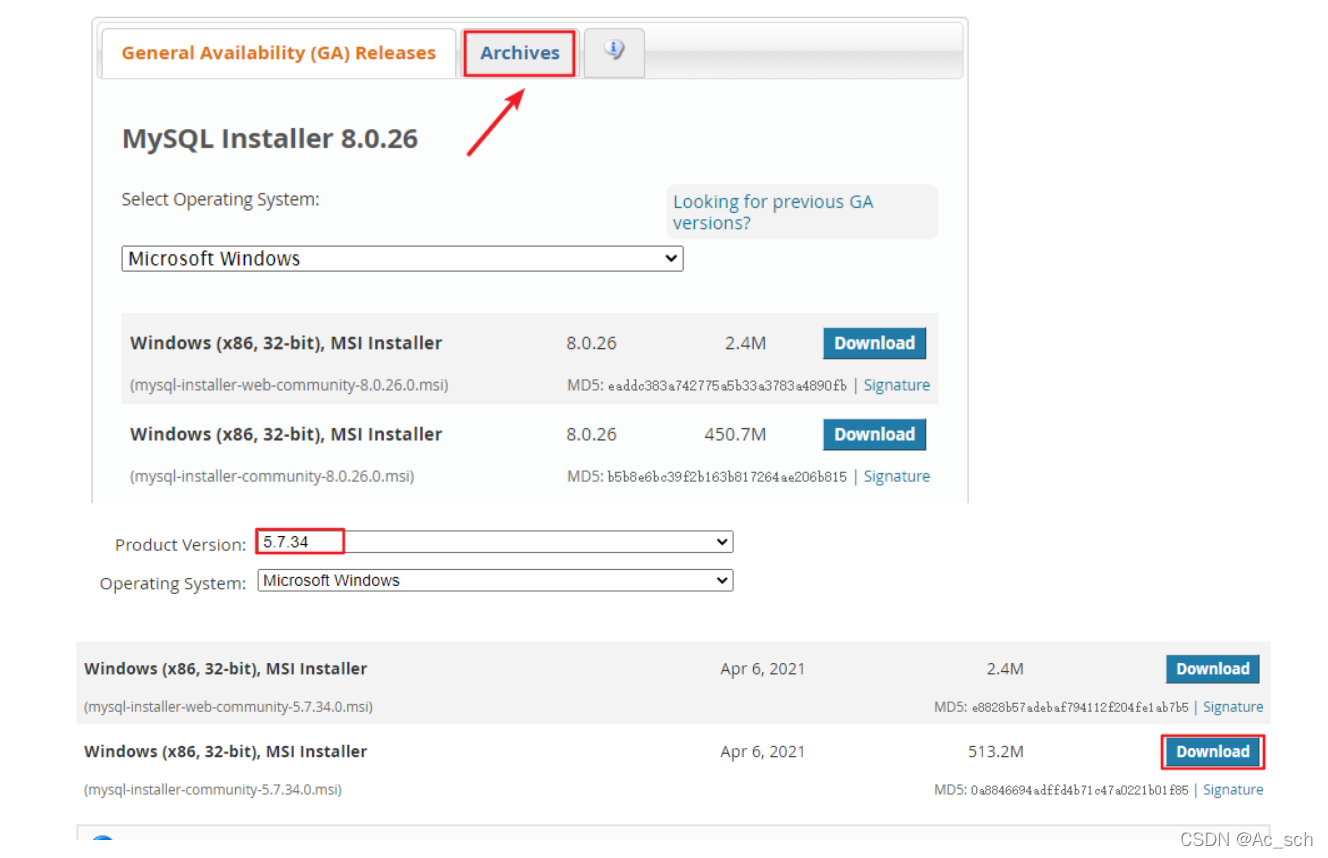The height and width of the screenshot is (858, 1328).
Task: Click the MD5 hash of the 513.2M installer
Action: [x=1080, y=791]
